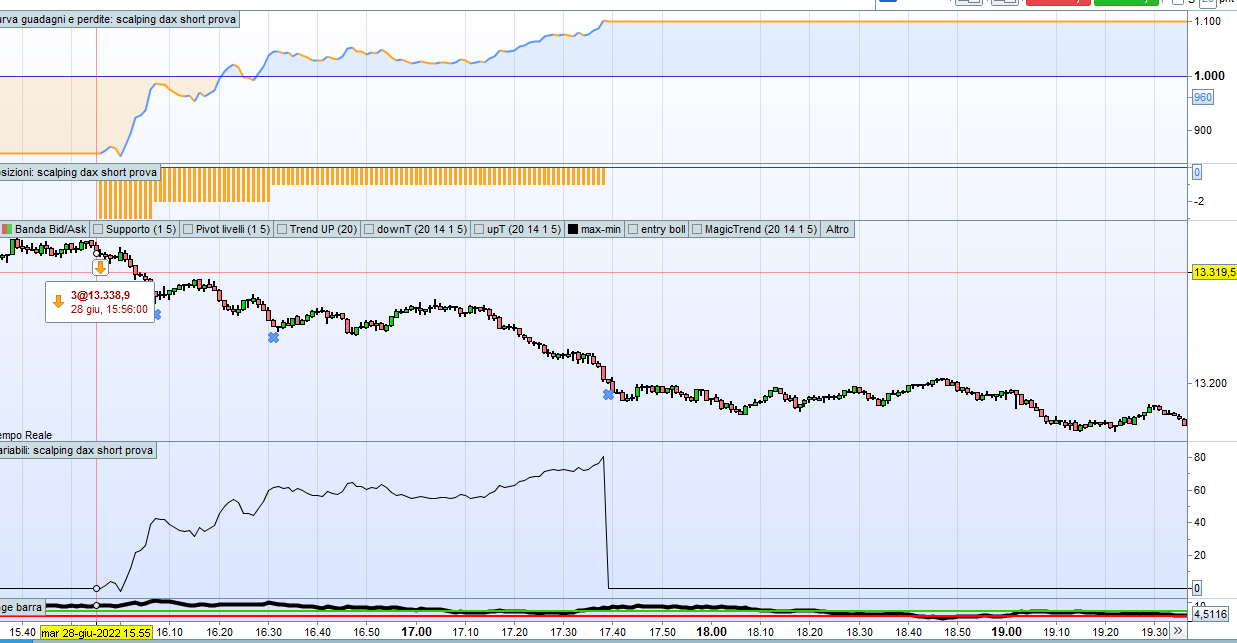The width and height of the screenshot is (1237, 643).
Task: Open the Altro indicators dropdown
Action: [x=837, y=230]
